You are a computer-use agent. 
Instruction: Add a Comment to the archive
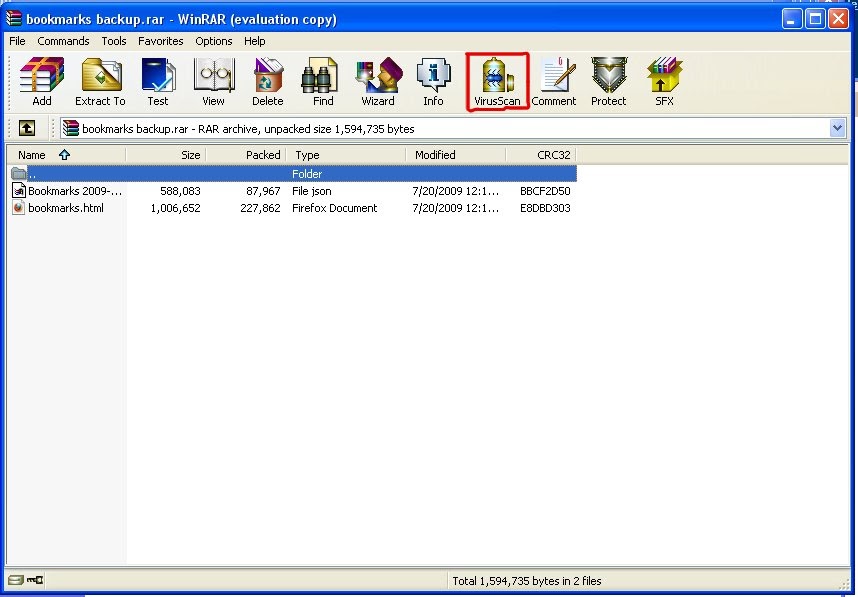pyautogui.click(x=554, y=80)
